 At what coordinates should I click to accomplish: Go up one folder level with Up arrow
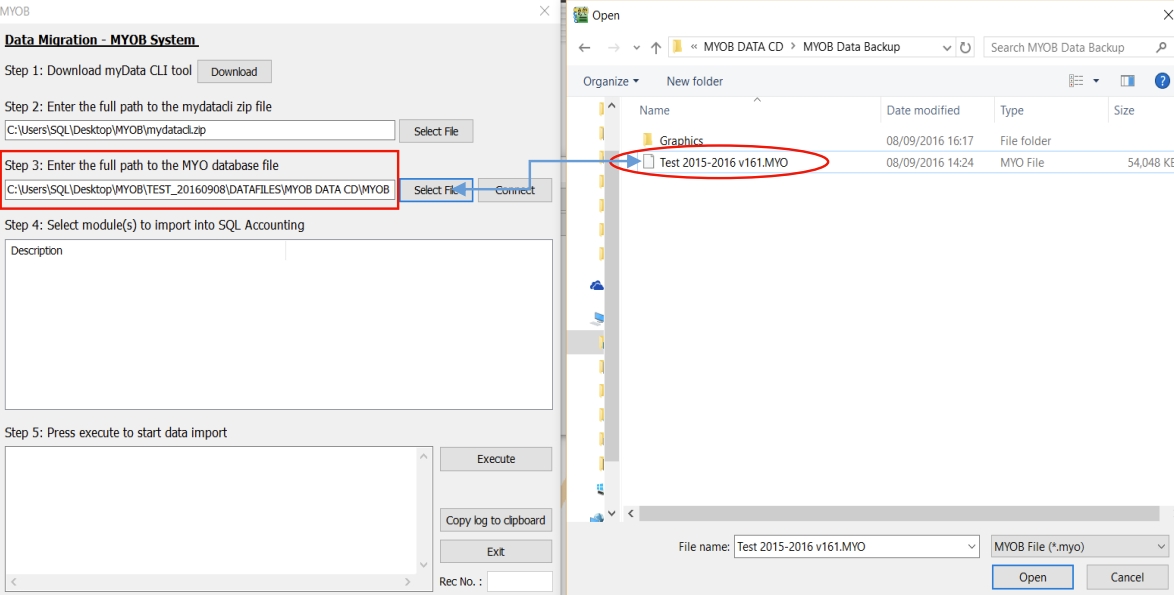coord(654,48)
